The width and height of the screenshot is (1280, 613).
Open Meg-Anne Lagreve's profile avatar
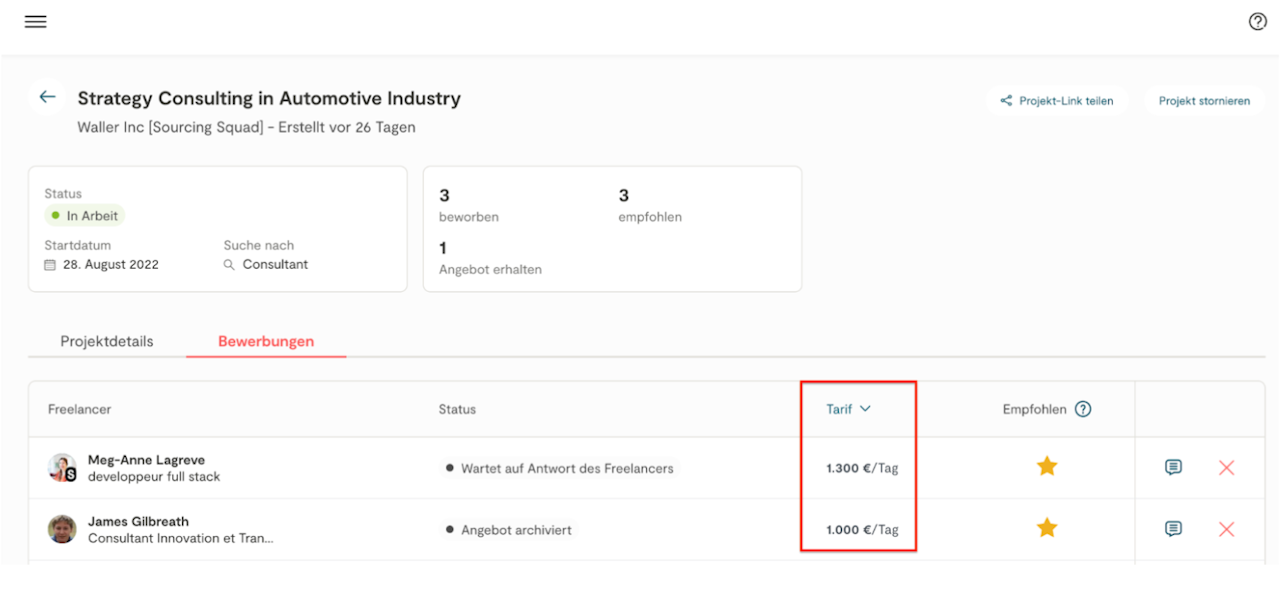coord(62,468)
